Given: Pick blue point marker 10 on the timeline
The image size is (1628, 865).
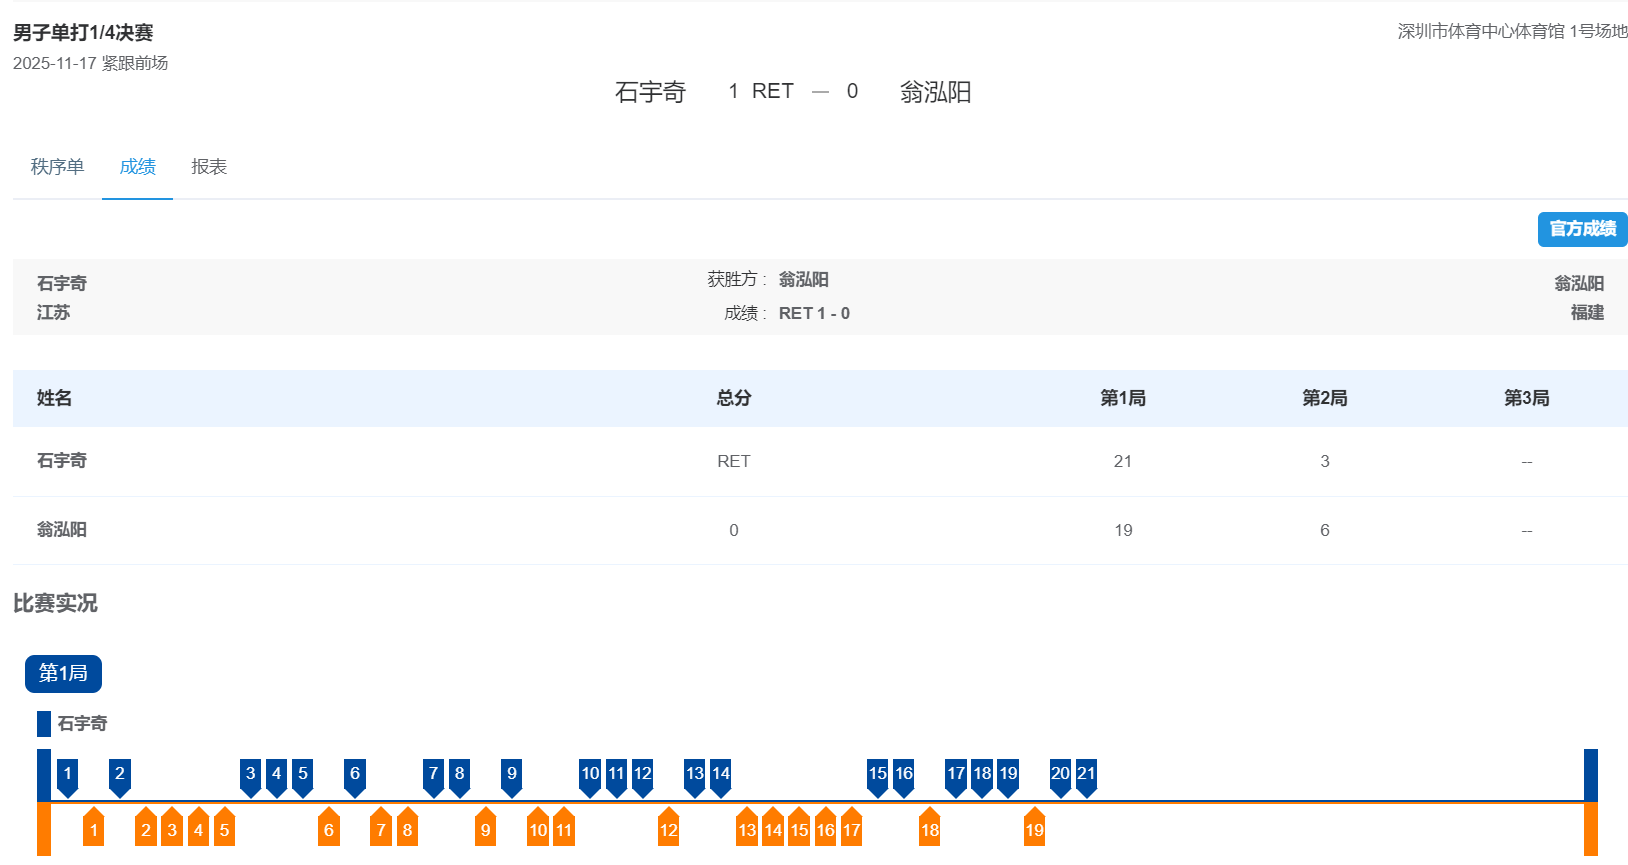Looking at the screenshot, I should tap(590, 774).
